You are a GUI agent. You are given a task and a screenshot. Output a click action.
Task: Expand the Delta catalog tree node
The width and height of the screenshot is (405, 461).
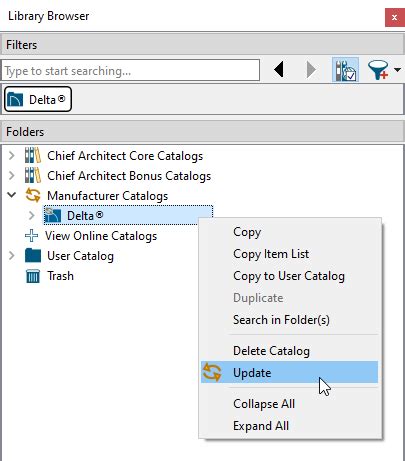pyautogui.click(x=32, y=216)
